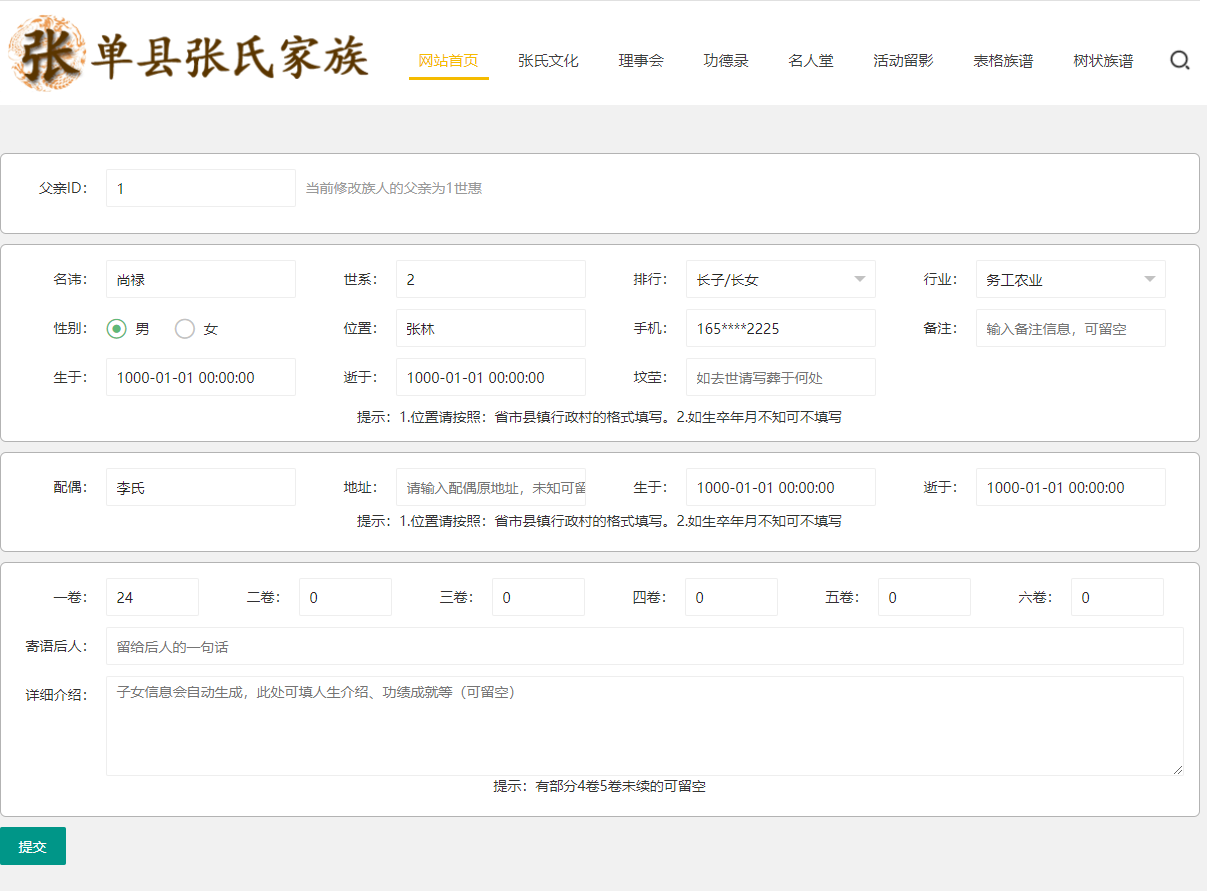The image size is (1207, 891).
Task: Open the 活动留影 menu item
Action: coord(903,61)
